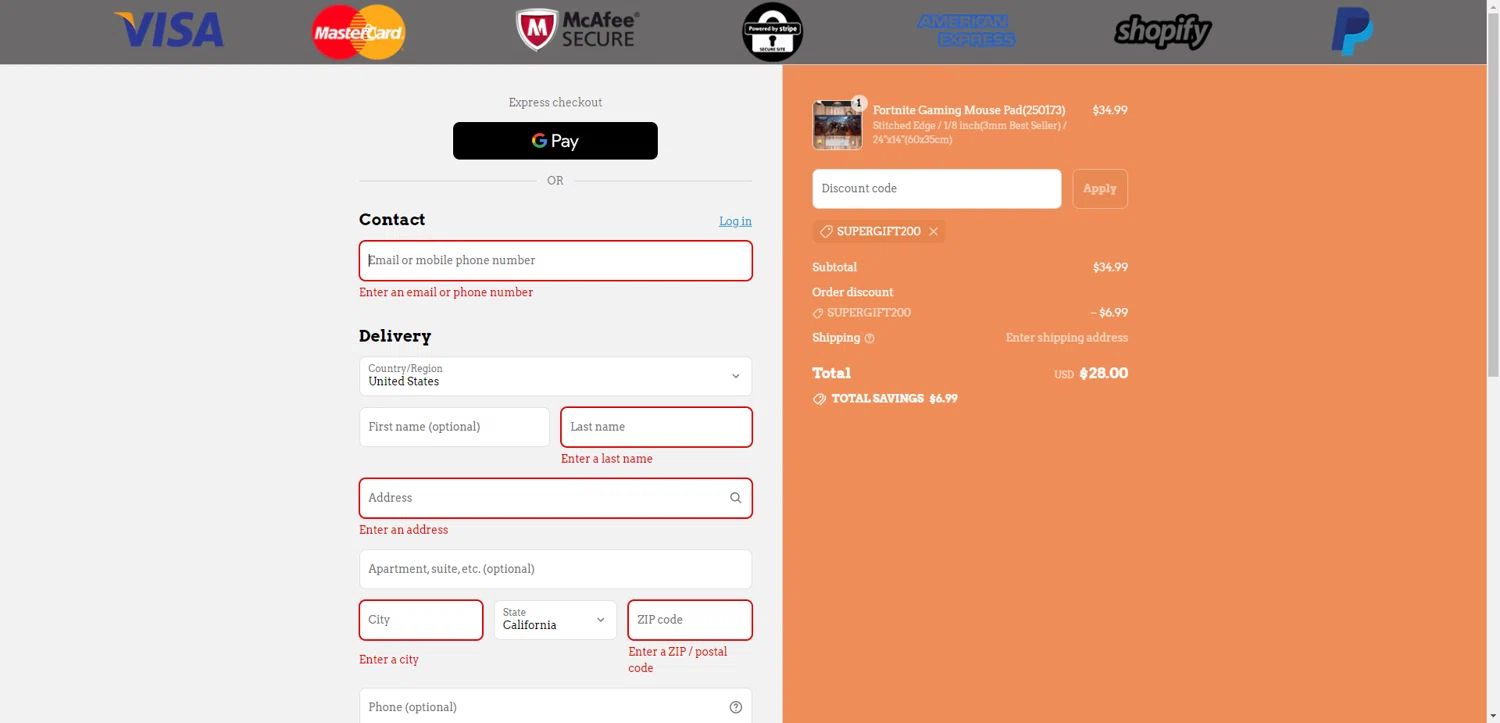
Task: Click the quantity badge on product thumbnail
Action: (858, 103)
